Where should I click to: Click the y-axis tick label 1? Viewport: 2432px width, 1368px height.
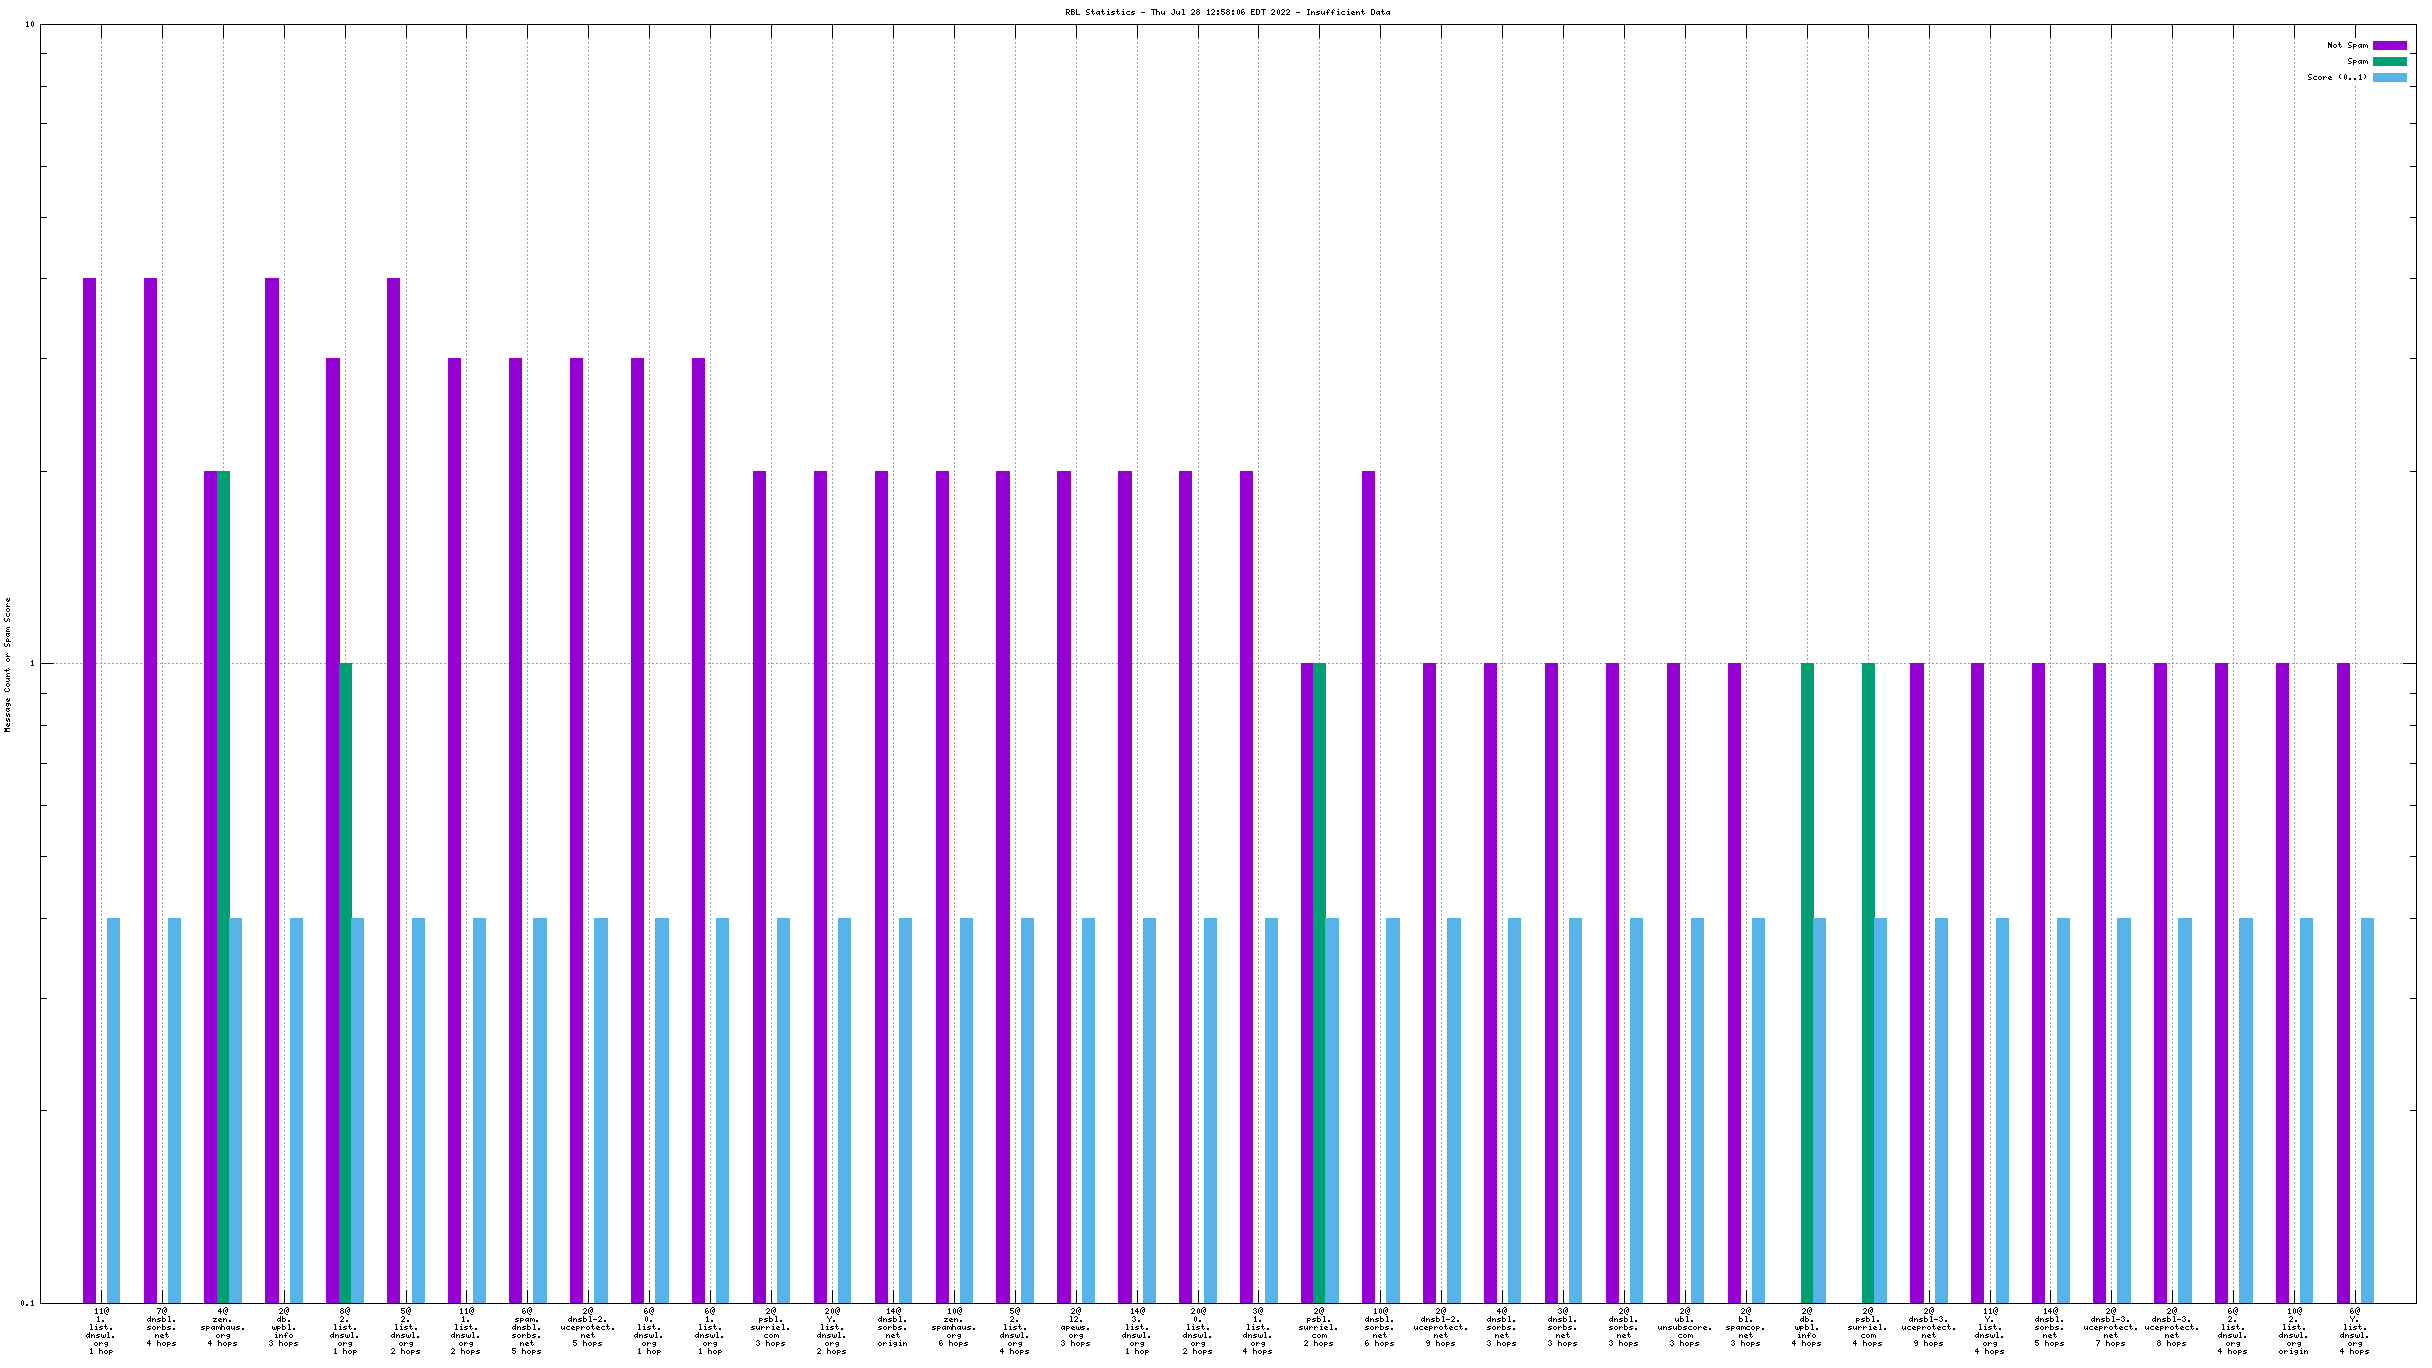pos(31,663)
